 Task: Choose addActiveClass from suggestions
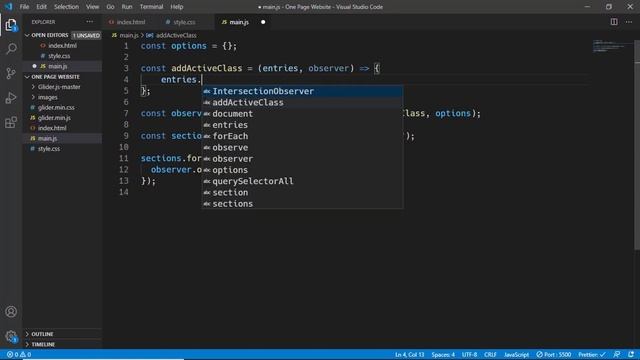click(x=302, y=102)
